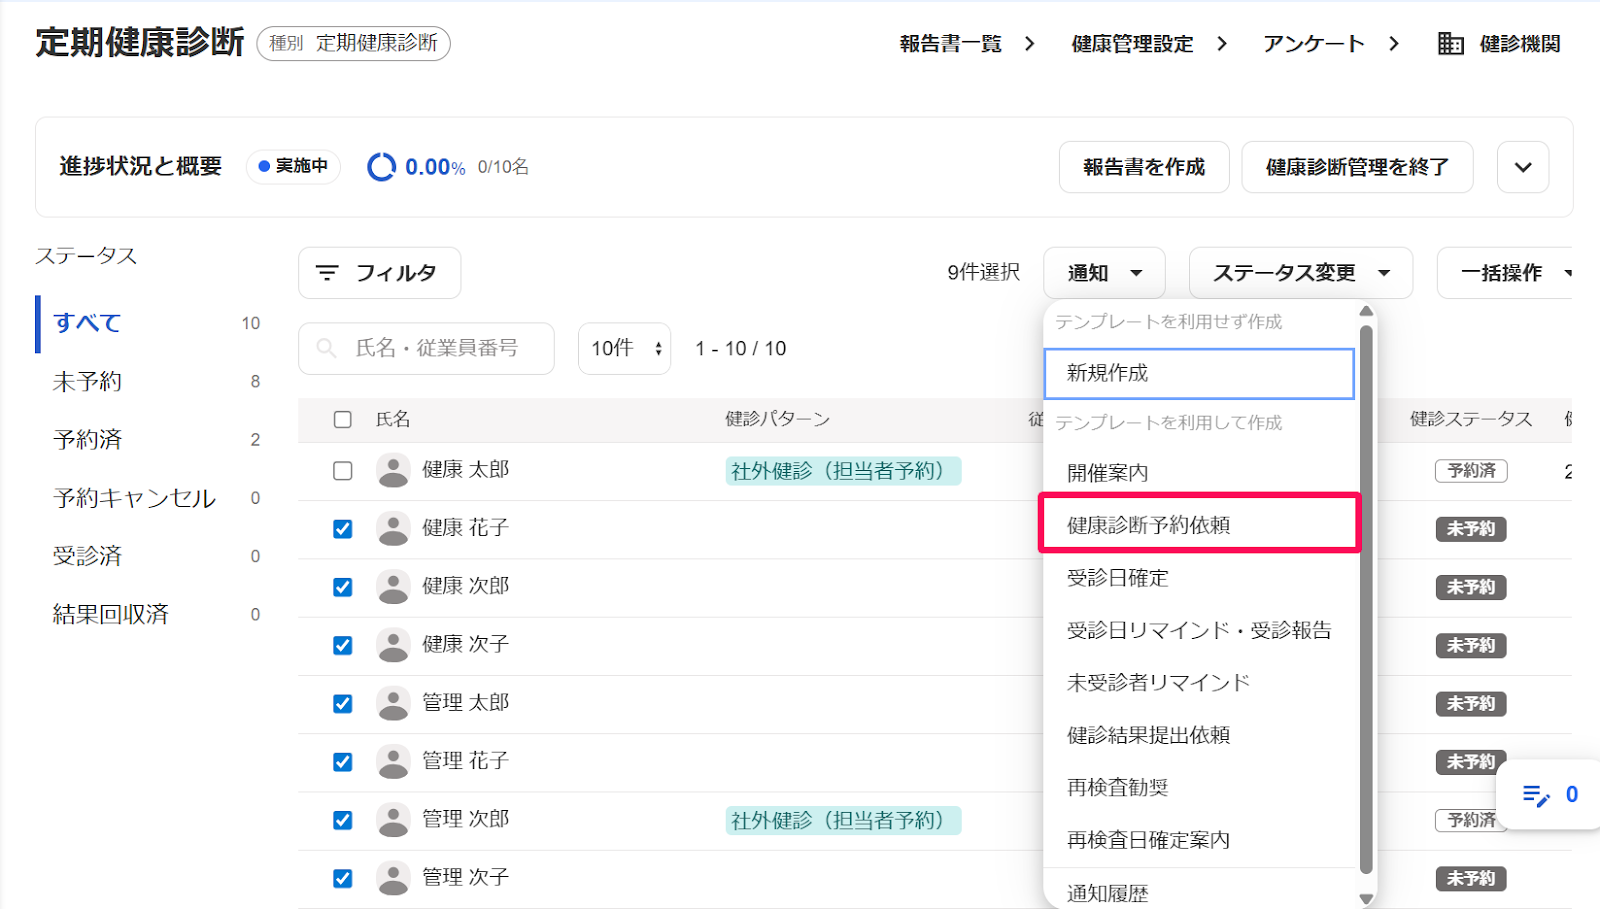This screenshot has height=909, width=1600.
Task: Click 社外健診 tag in 健康 太郎 row
Action: [843, 471]
